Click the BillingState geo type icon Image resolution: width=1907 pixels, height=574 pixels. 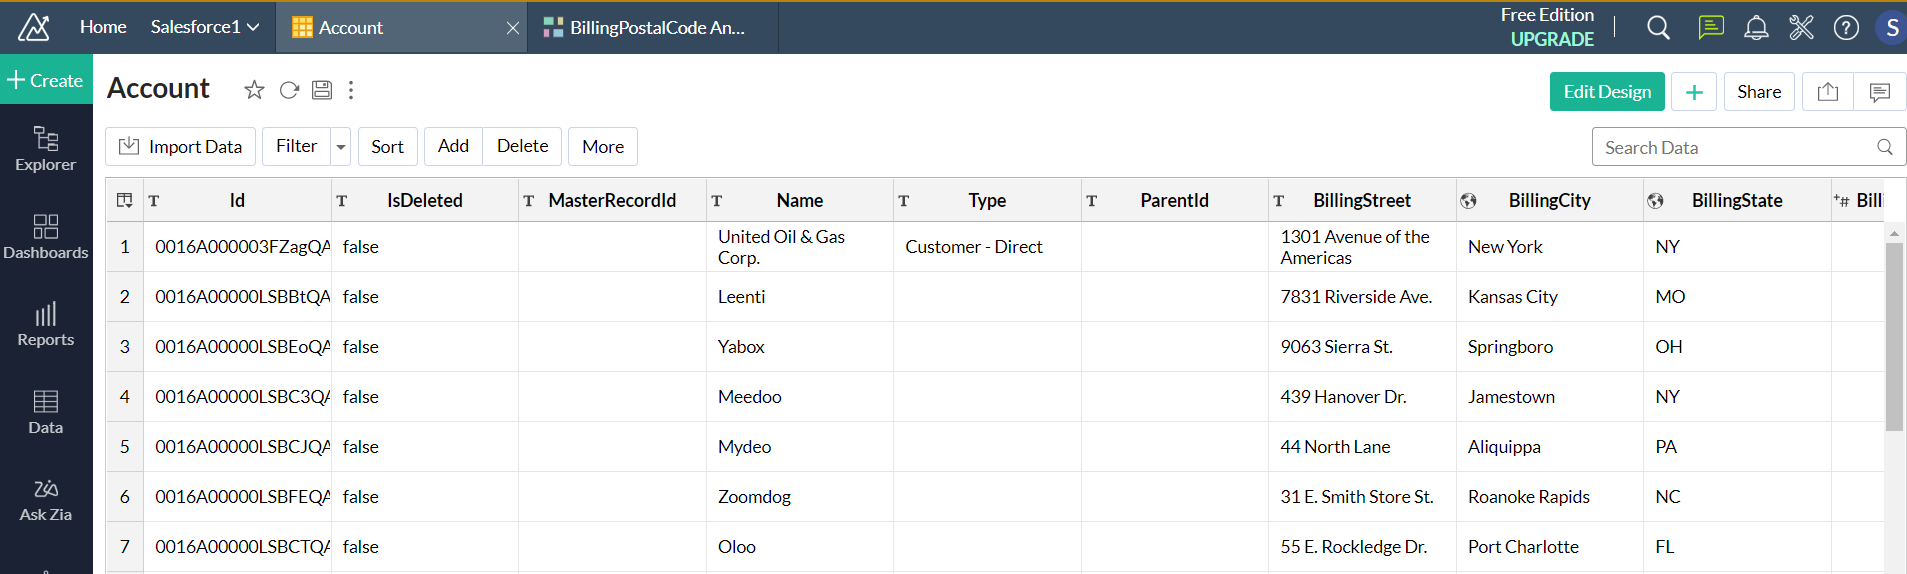[1656, 201]
